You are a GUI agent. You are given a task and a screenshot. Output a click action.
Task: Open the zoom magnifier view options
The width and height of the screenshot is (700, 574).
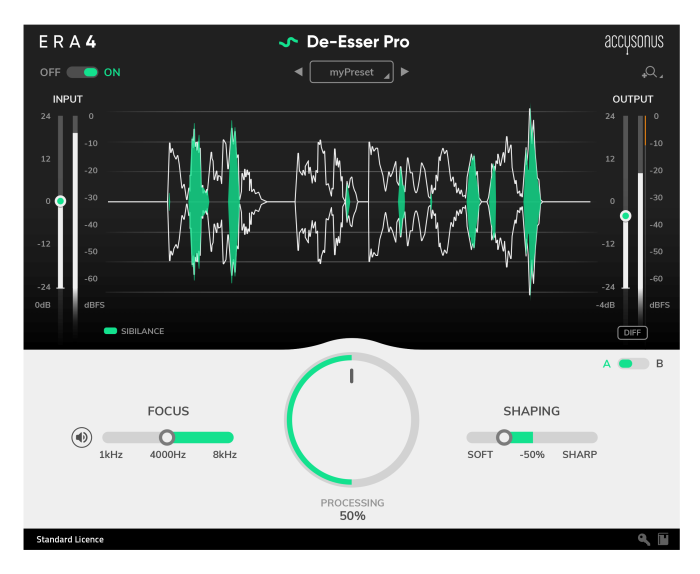coord(652,72)
